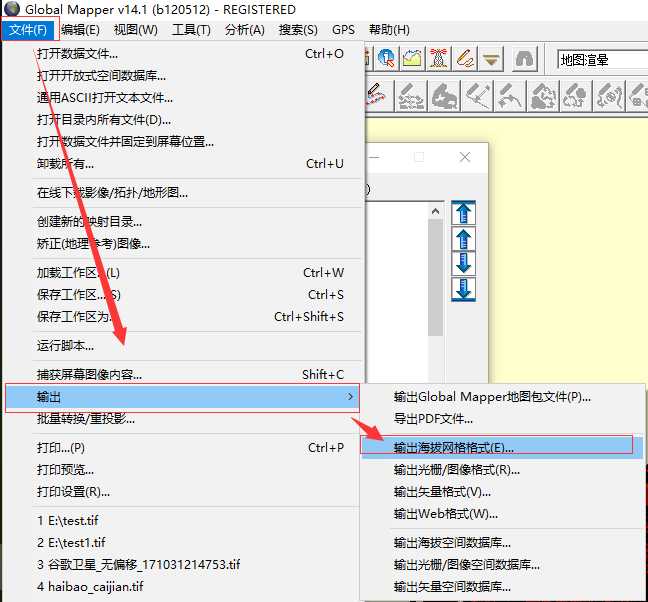
Task: Expand the 输出 submenu arrow
Action: pos(350,397)
